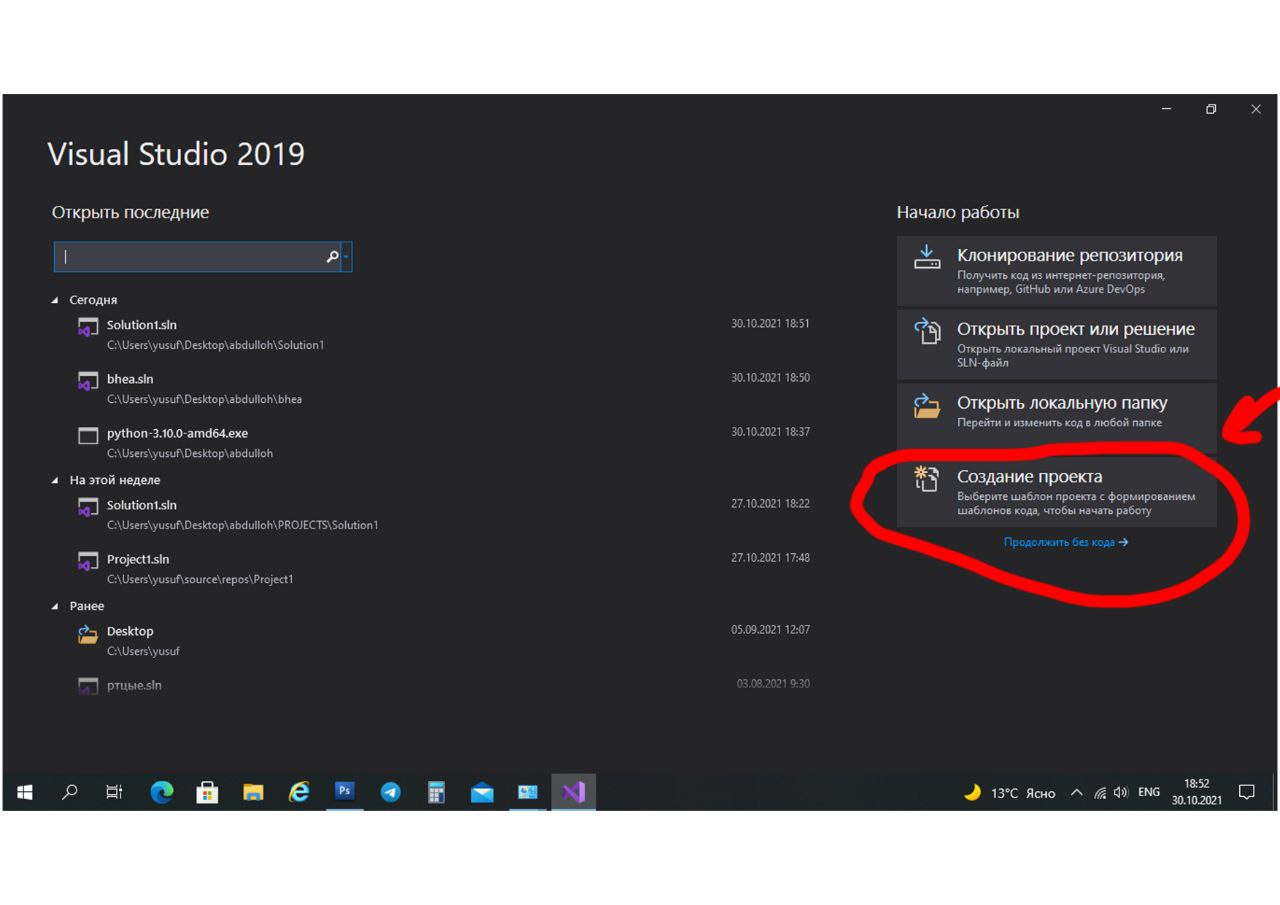Click the Создание проекта button

click(x=1056, y=490)
